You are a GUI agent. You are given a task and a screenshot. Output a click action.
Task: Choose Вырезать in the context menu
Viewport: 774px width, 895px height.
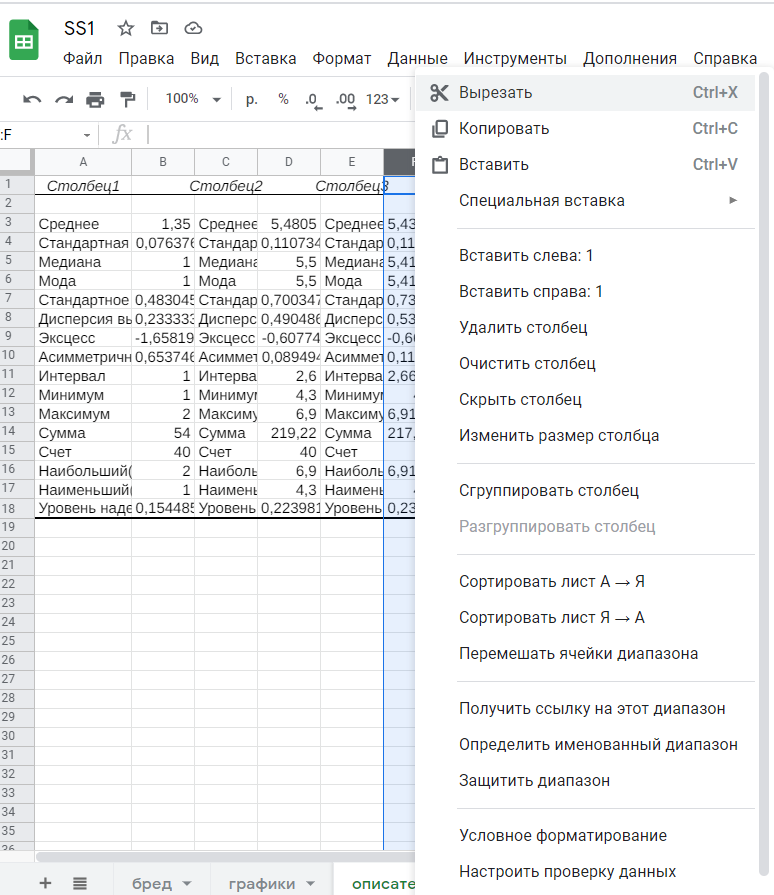point(585,92)
